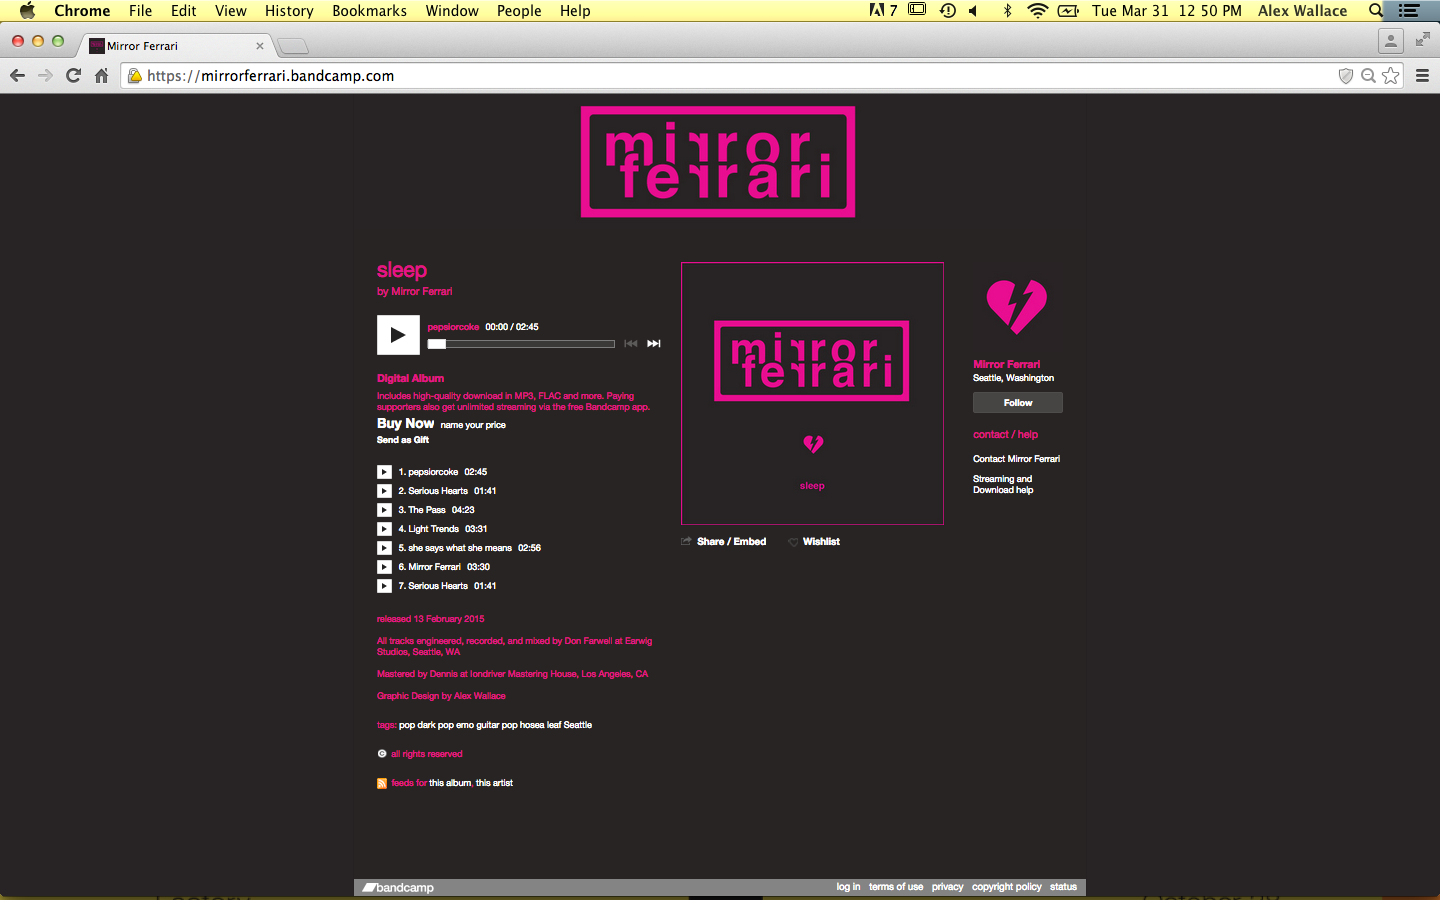The image size is (1440, 900).
Task: Open the History menu
Action: [289, 10]
